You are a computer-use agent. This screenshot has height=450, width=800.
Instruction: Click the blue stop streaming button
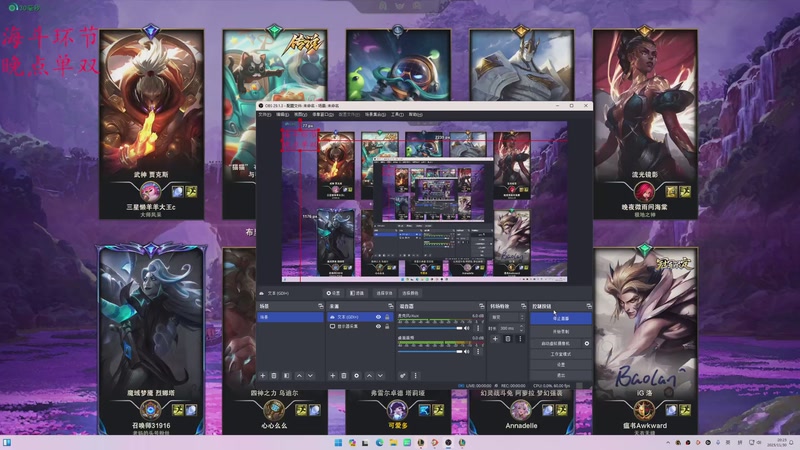(560, 318)
